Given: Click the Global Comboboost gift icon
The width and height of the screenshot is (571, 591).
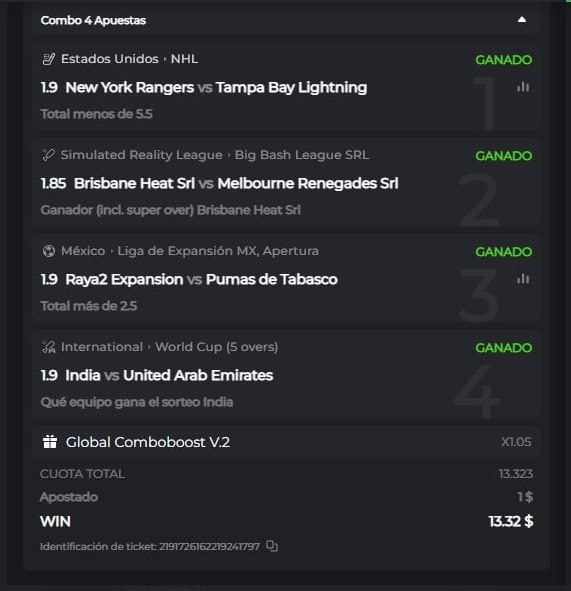Looking at the screenshot, I should coord(50,442).
